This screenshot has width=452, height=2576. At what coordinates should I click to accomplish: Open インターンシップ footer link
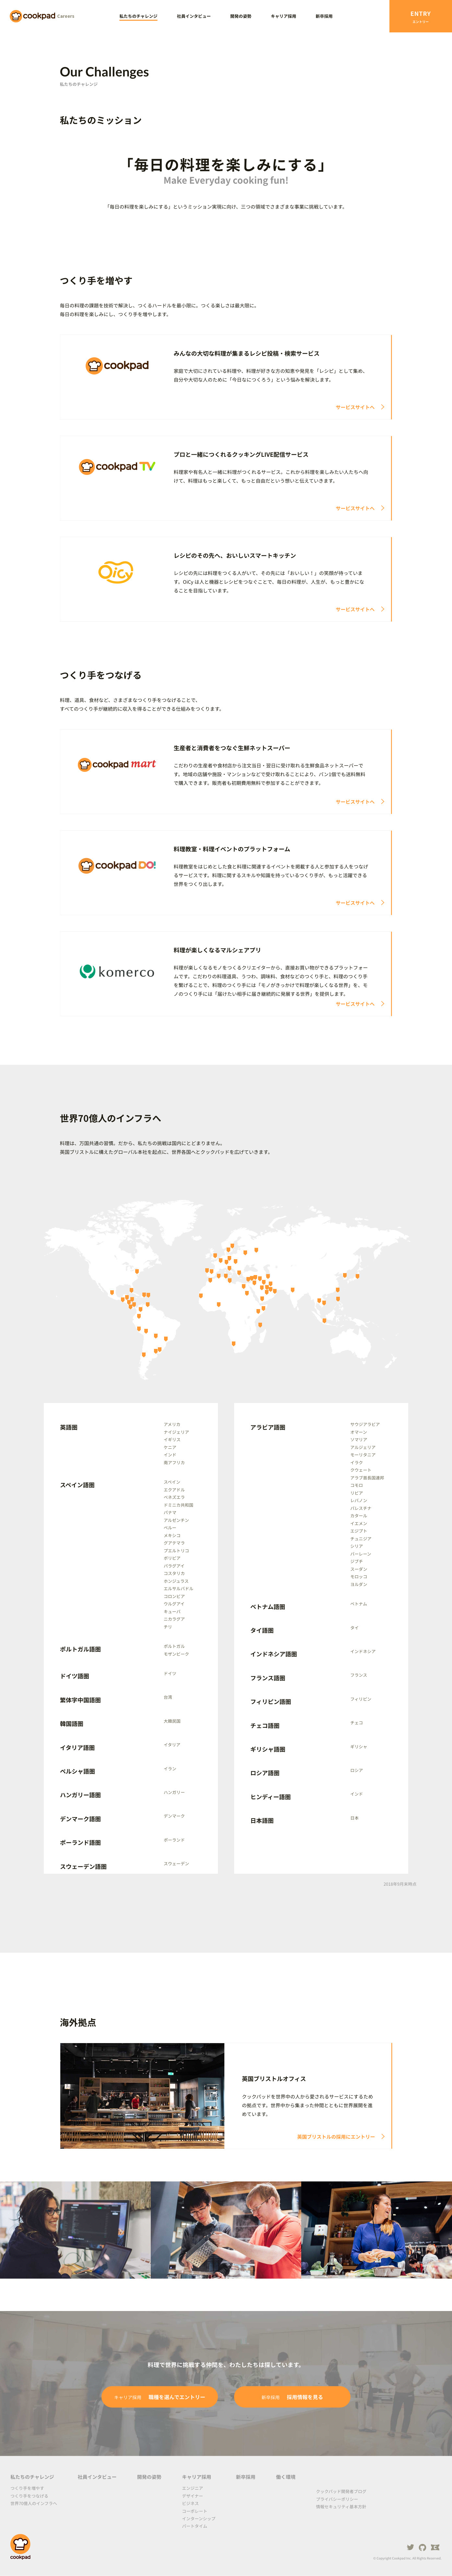198,2519
